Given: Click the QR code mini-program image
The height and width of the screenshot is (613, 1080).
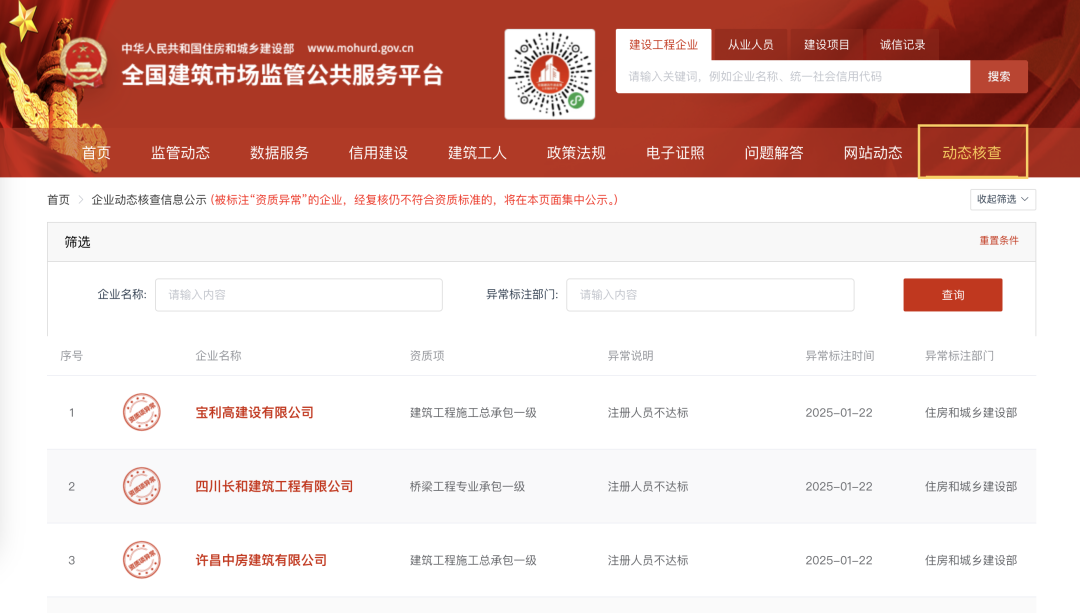Looking at the screenshot, I should pos(550,74).
